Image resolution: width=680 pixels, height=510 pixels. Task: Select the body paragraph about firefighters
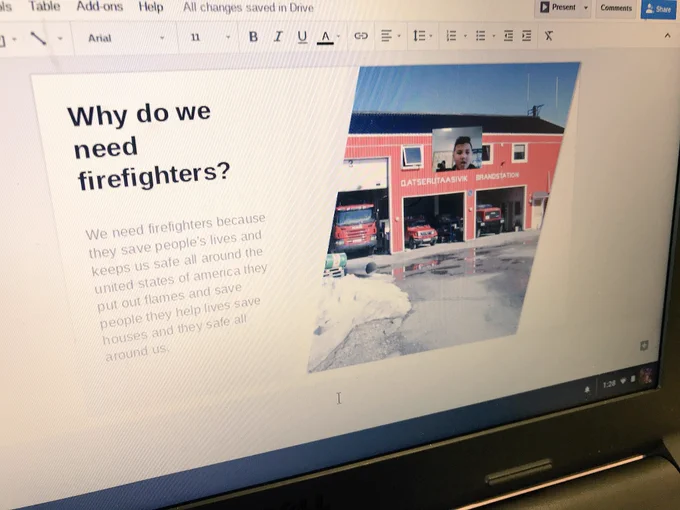tap(177, 287)
